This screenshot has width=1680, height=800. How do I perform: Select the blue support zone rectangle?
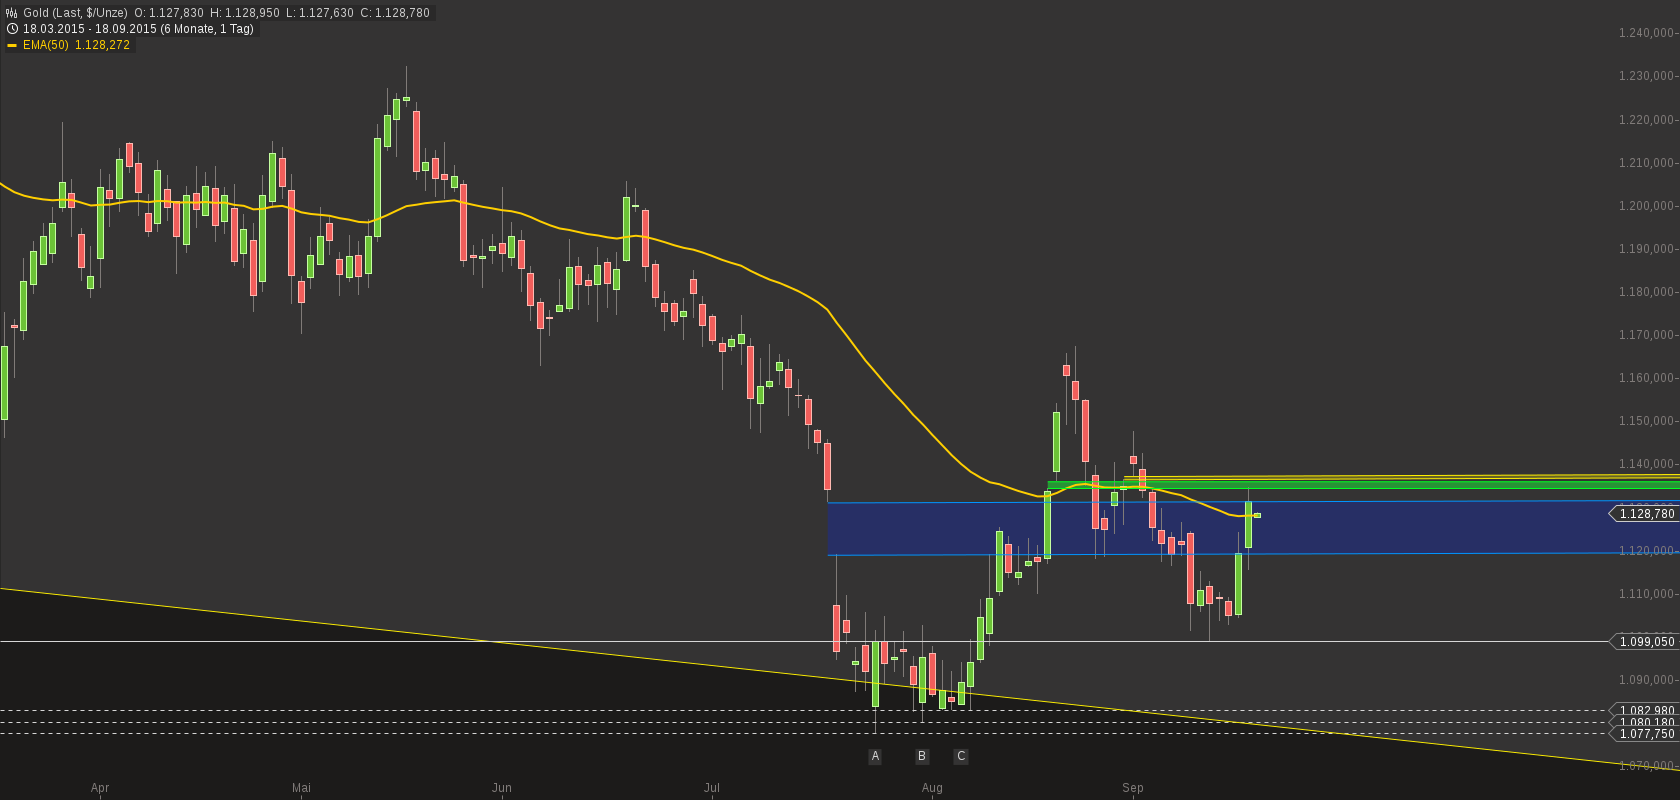[x=1253, y=527]
